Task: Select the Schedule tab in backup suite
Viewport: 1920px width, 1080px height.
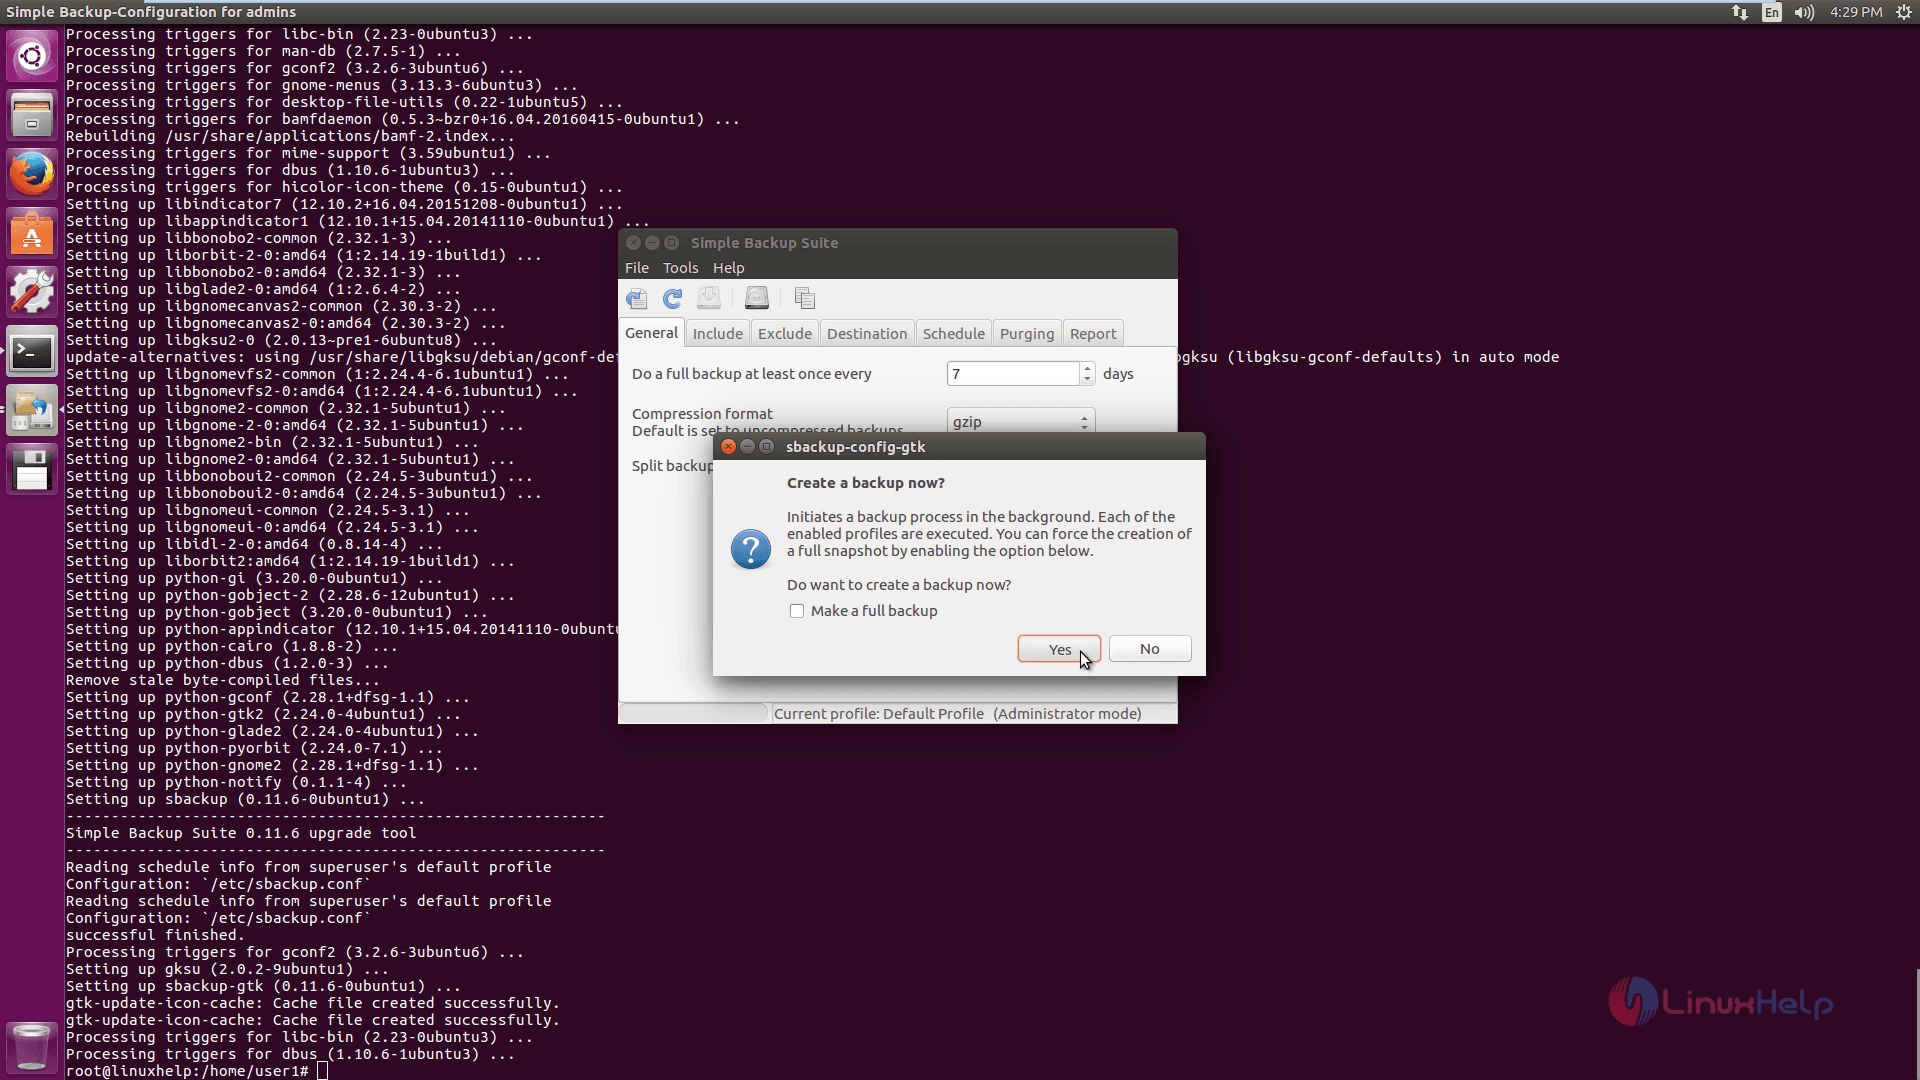Action: coord(953,332)
